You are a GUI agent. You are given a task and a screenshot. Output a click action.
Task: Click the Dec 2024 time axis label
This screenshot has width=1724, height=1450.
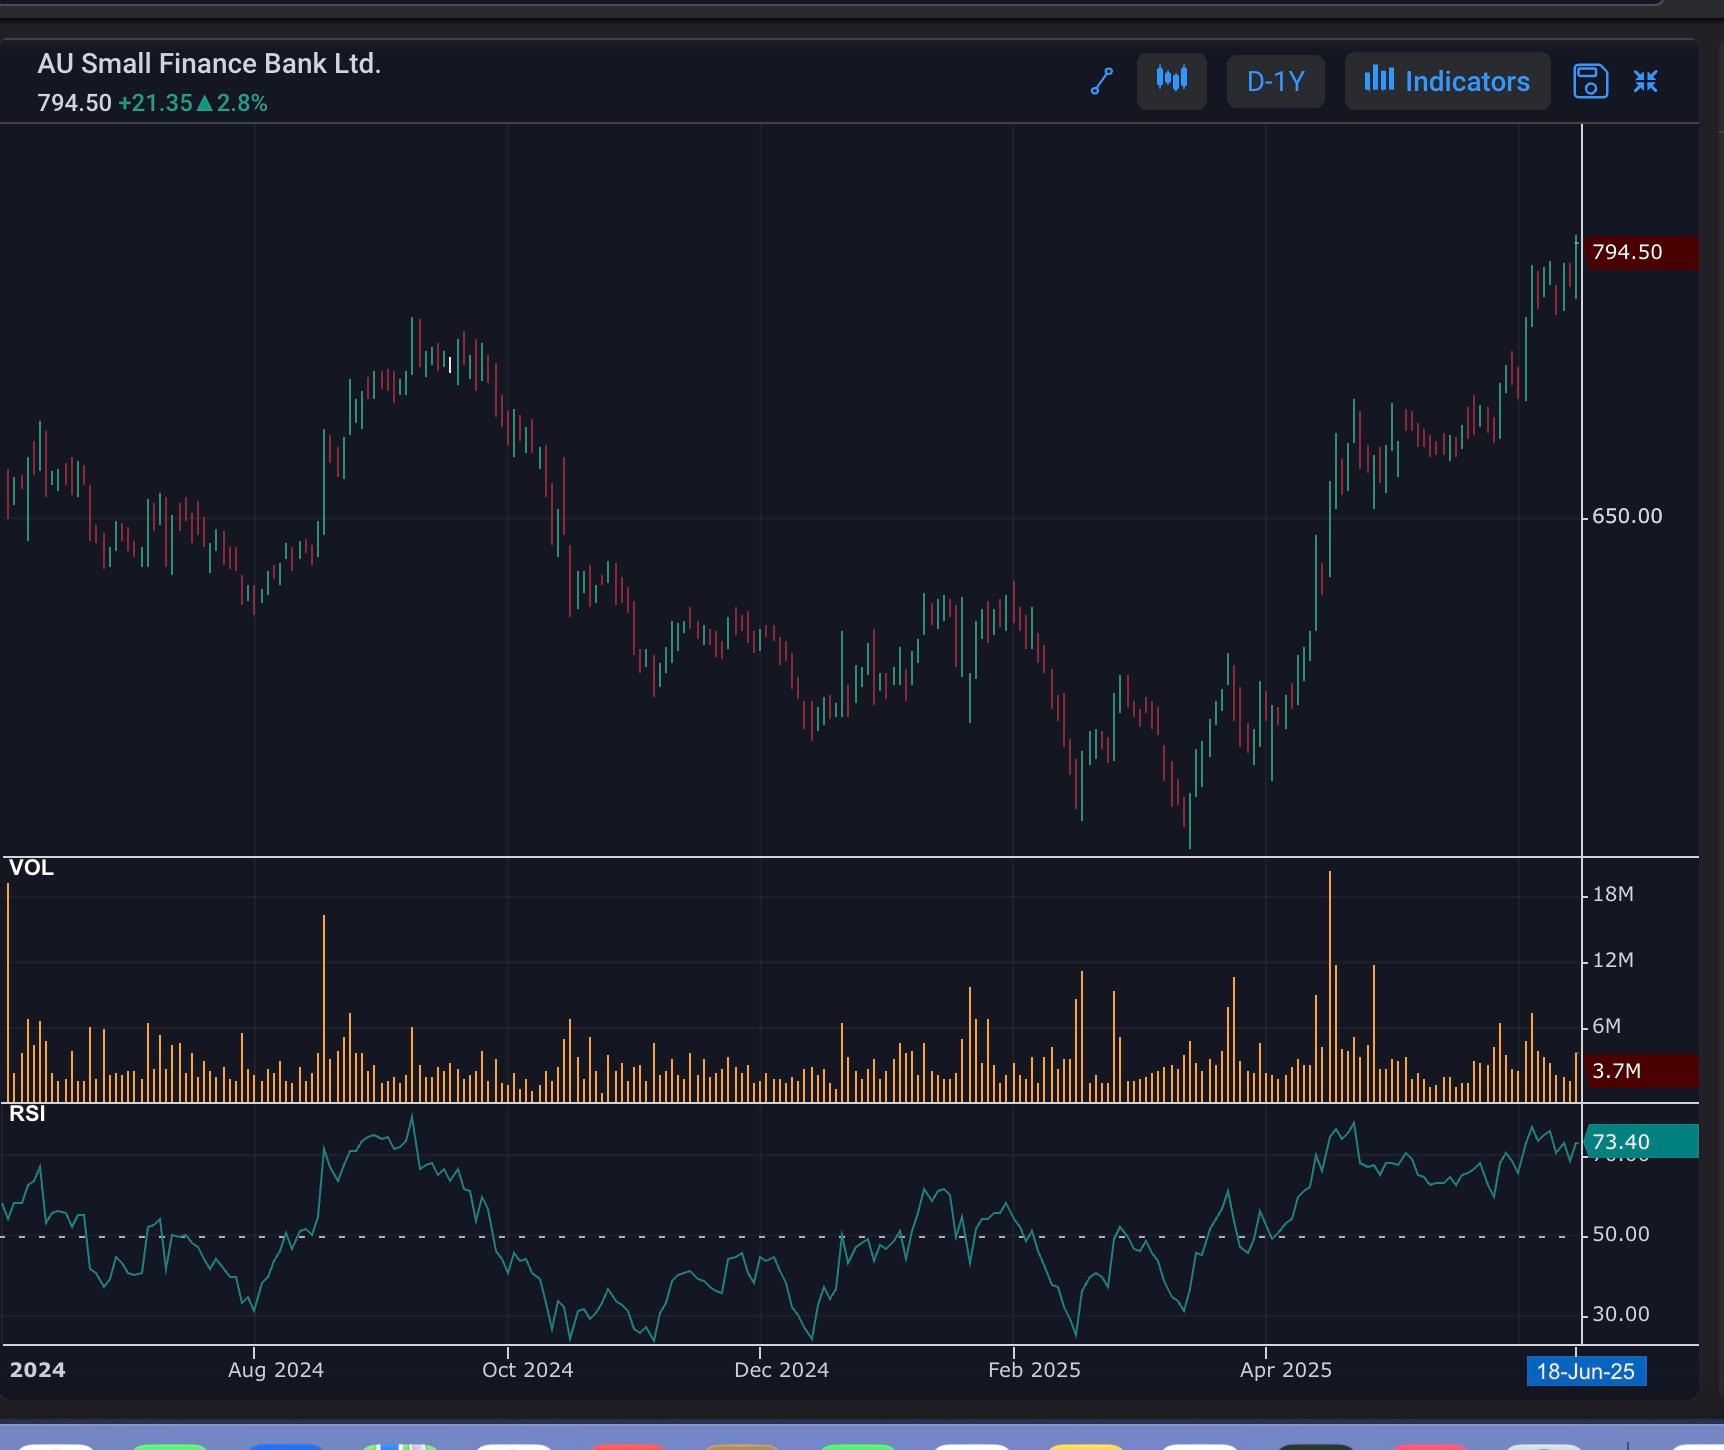point(782,1370)
